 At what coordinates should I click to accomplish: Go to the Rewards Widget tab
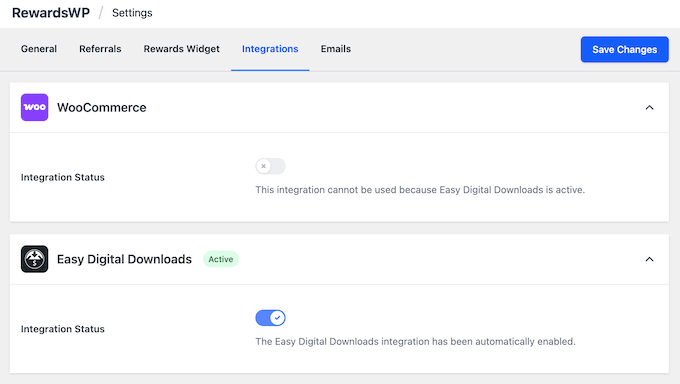pos(182,49)
